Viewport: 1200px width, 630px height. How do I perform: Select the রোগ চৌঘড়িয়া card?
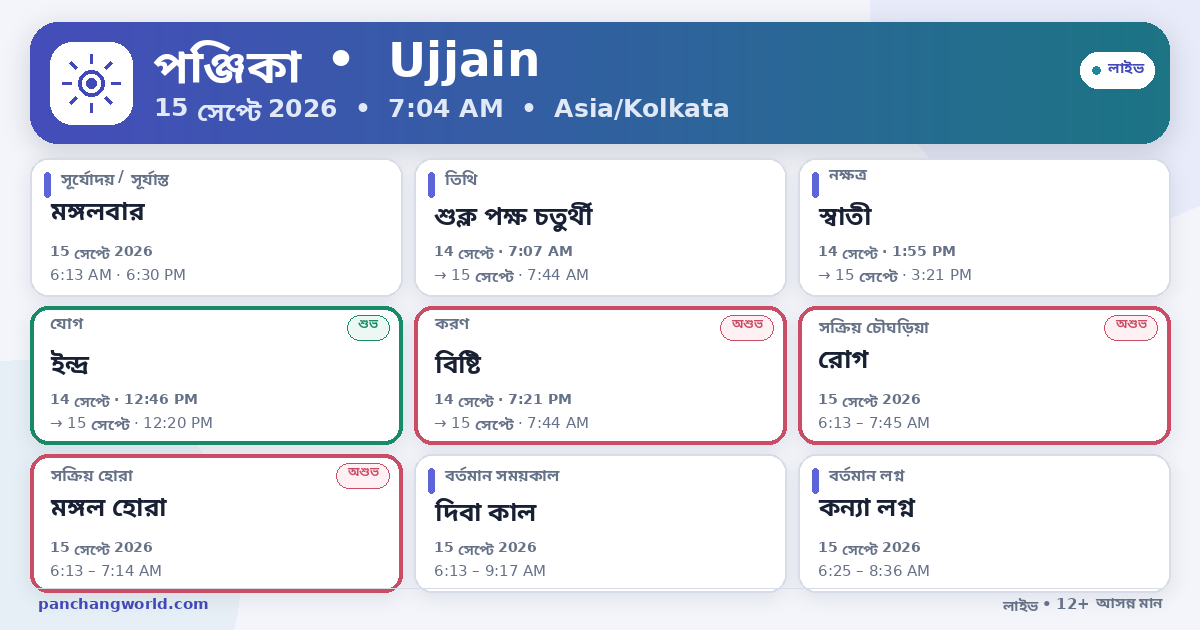984,375
